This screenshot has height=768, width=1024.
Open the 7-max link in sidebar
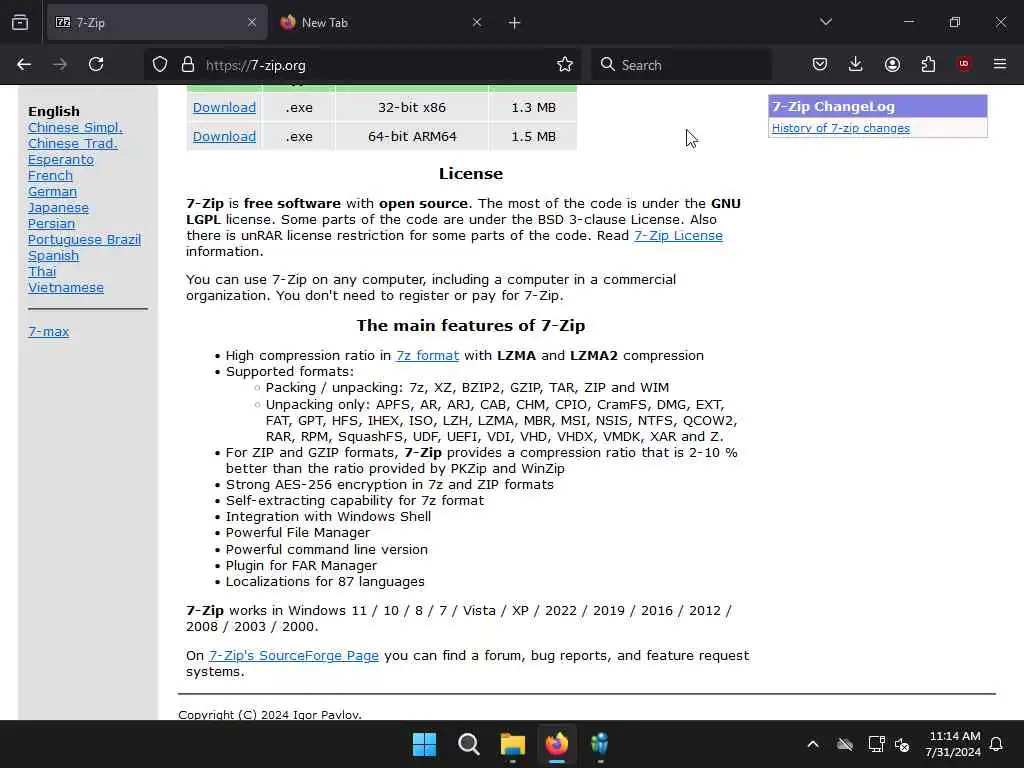click(48, 332)
